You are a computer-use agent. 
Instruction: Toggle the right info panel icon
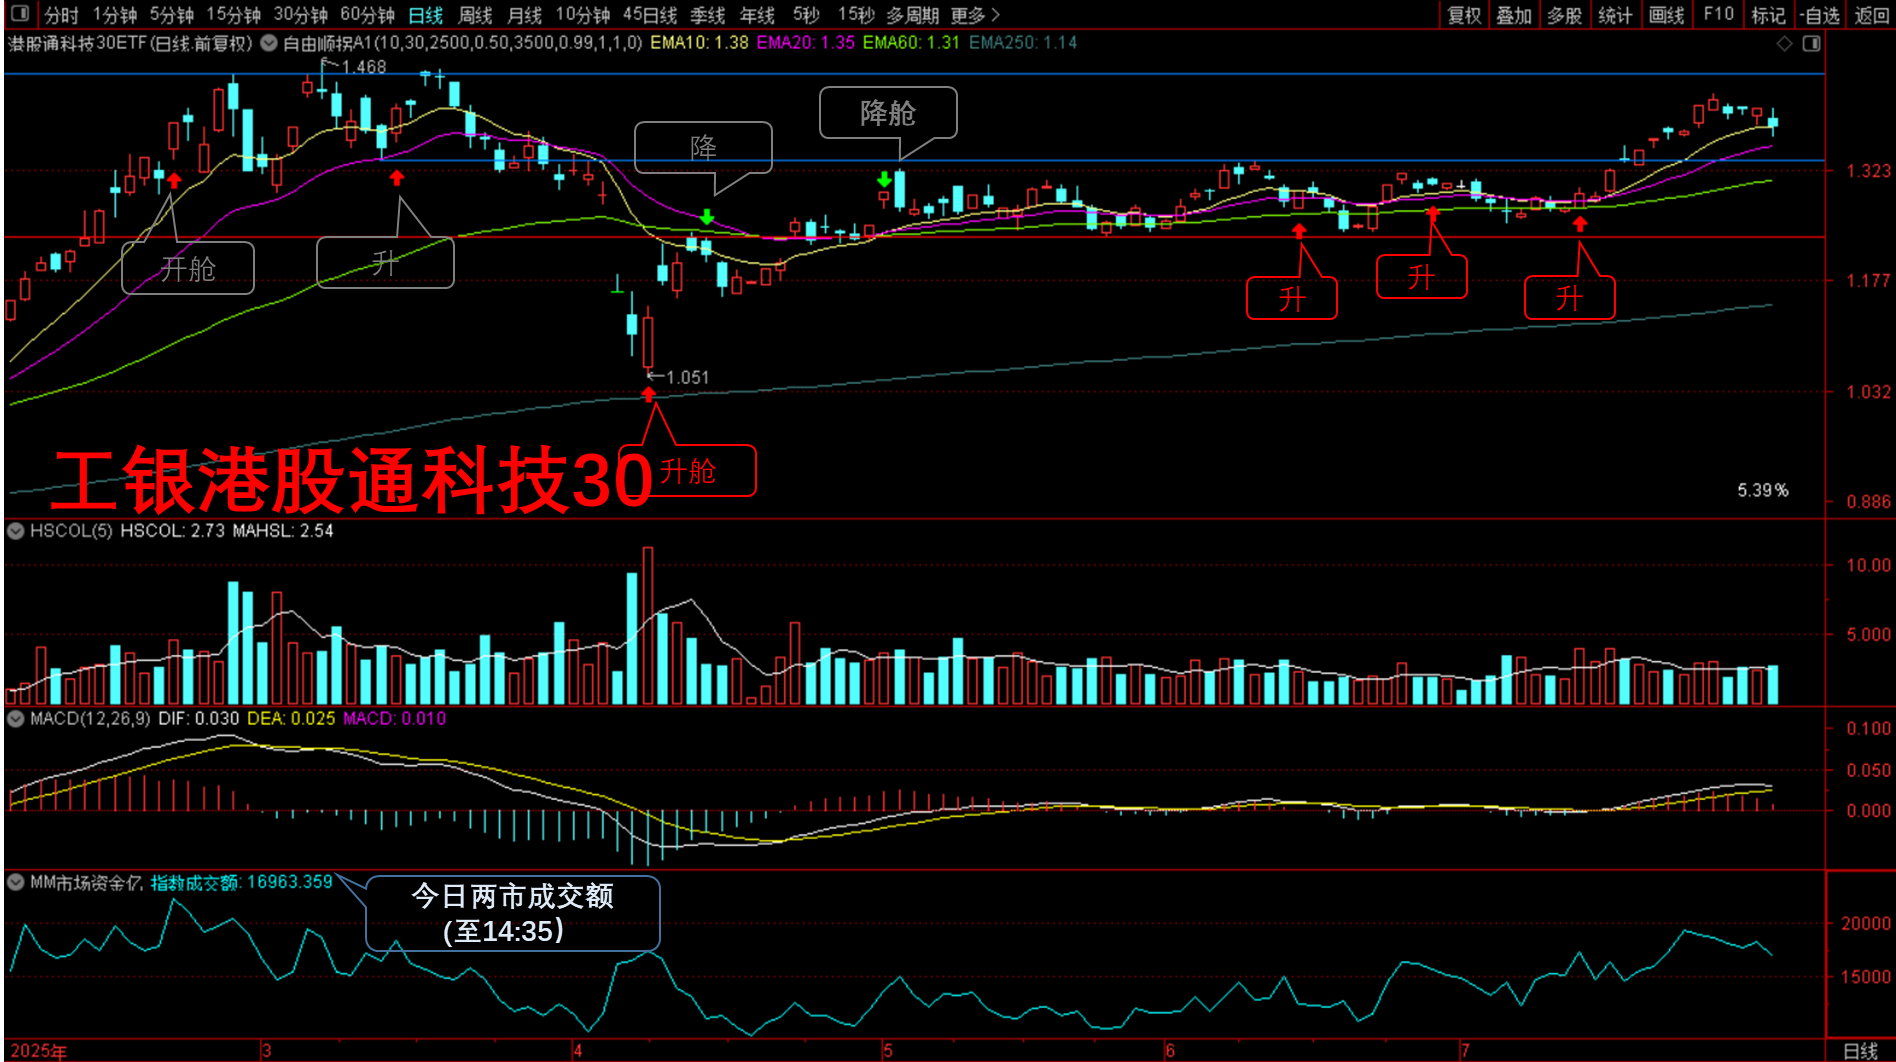[x=1811, y=43]
